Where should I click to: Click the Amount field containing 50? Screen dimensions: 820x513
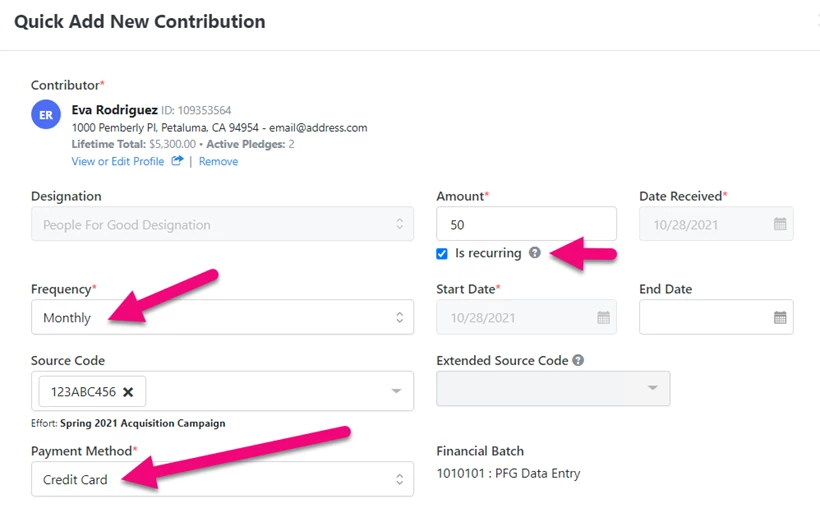click(526, 224)
